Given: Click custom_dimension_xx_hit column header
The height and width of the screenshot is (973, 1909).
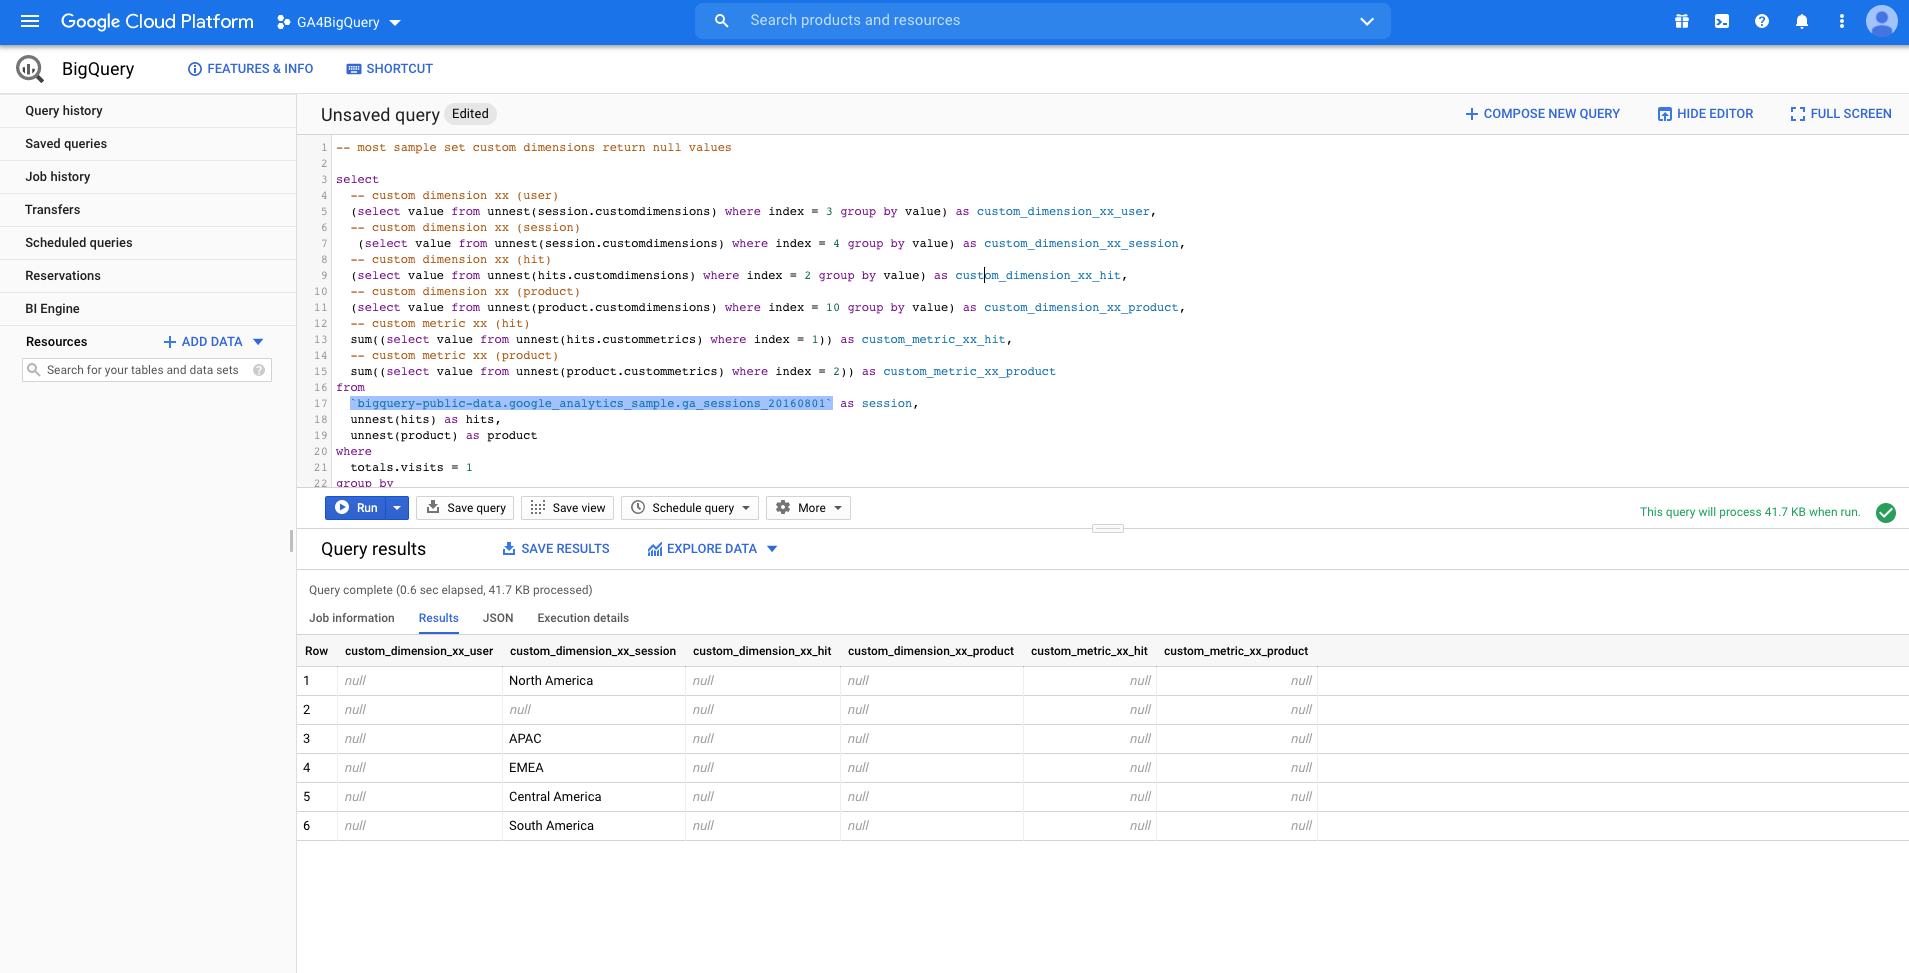Looking at the screenshot, I should [x=762, y=651].
